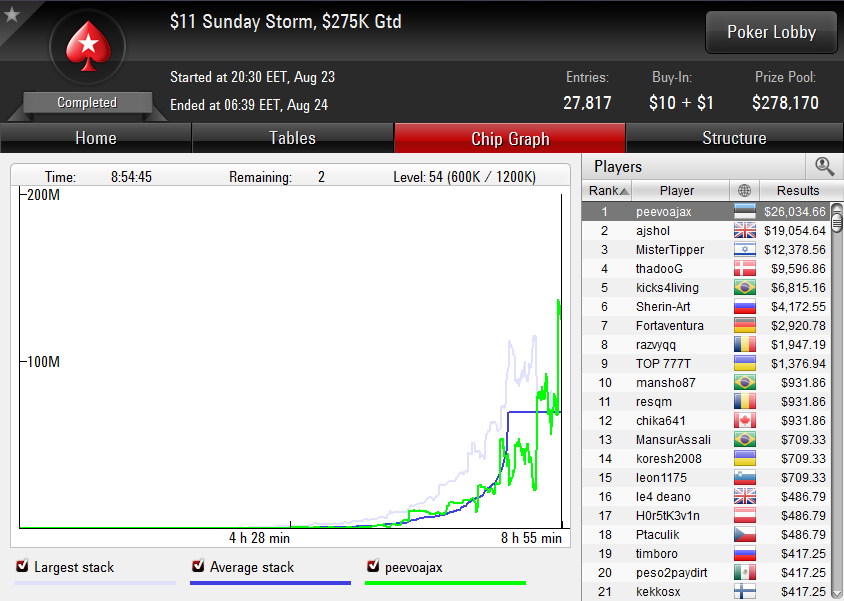
Task: Click the UK flag beside le4 deano
Action: tap(745, 497)
